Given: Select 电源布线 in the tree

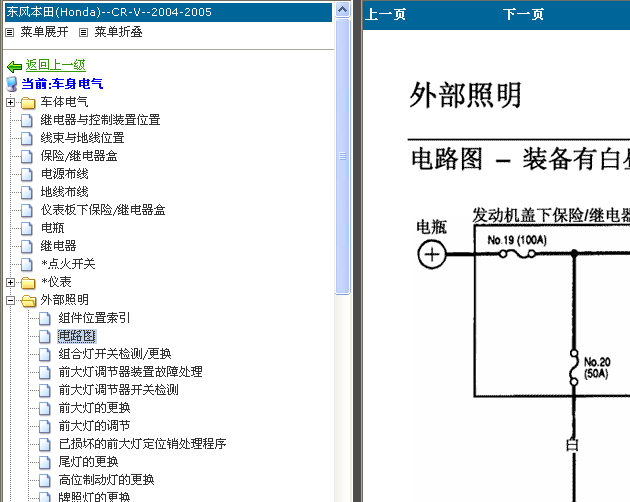Looking at the screenshot, I should point(64,174).
